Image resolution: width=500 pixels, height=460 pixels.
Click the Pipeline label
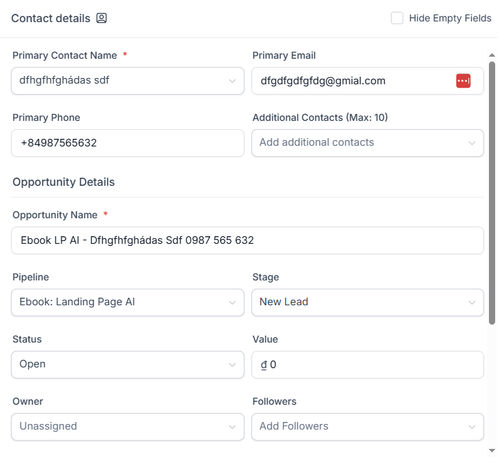(x=31, y=277)
